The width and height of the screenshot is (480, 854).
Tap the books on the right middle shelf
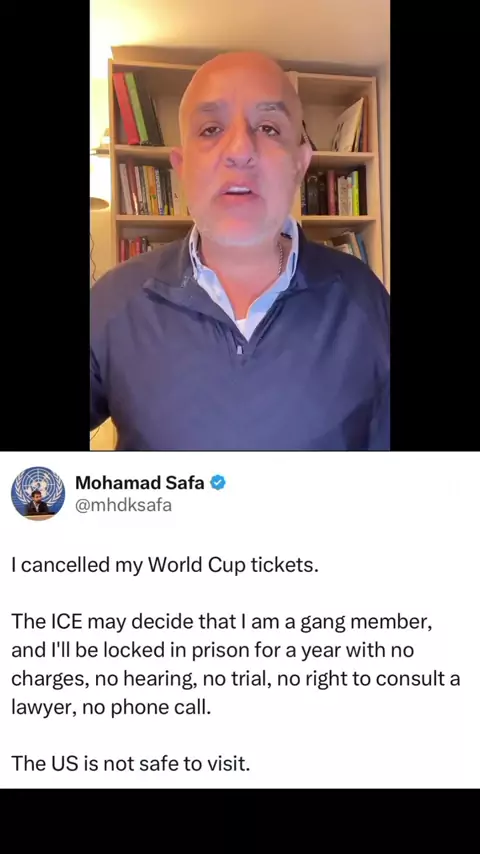click(333, 192)
